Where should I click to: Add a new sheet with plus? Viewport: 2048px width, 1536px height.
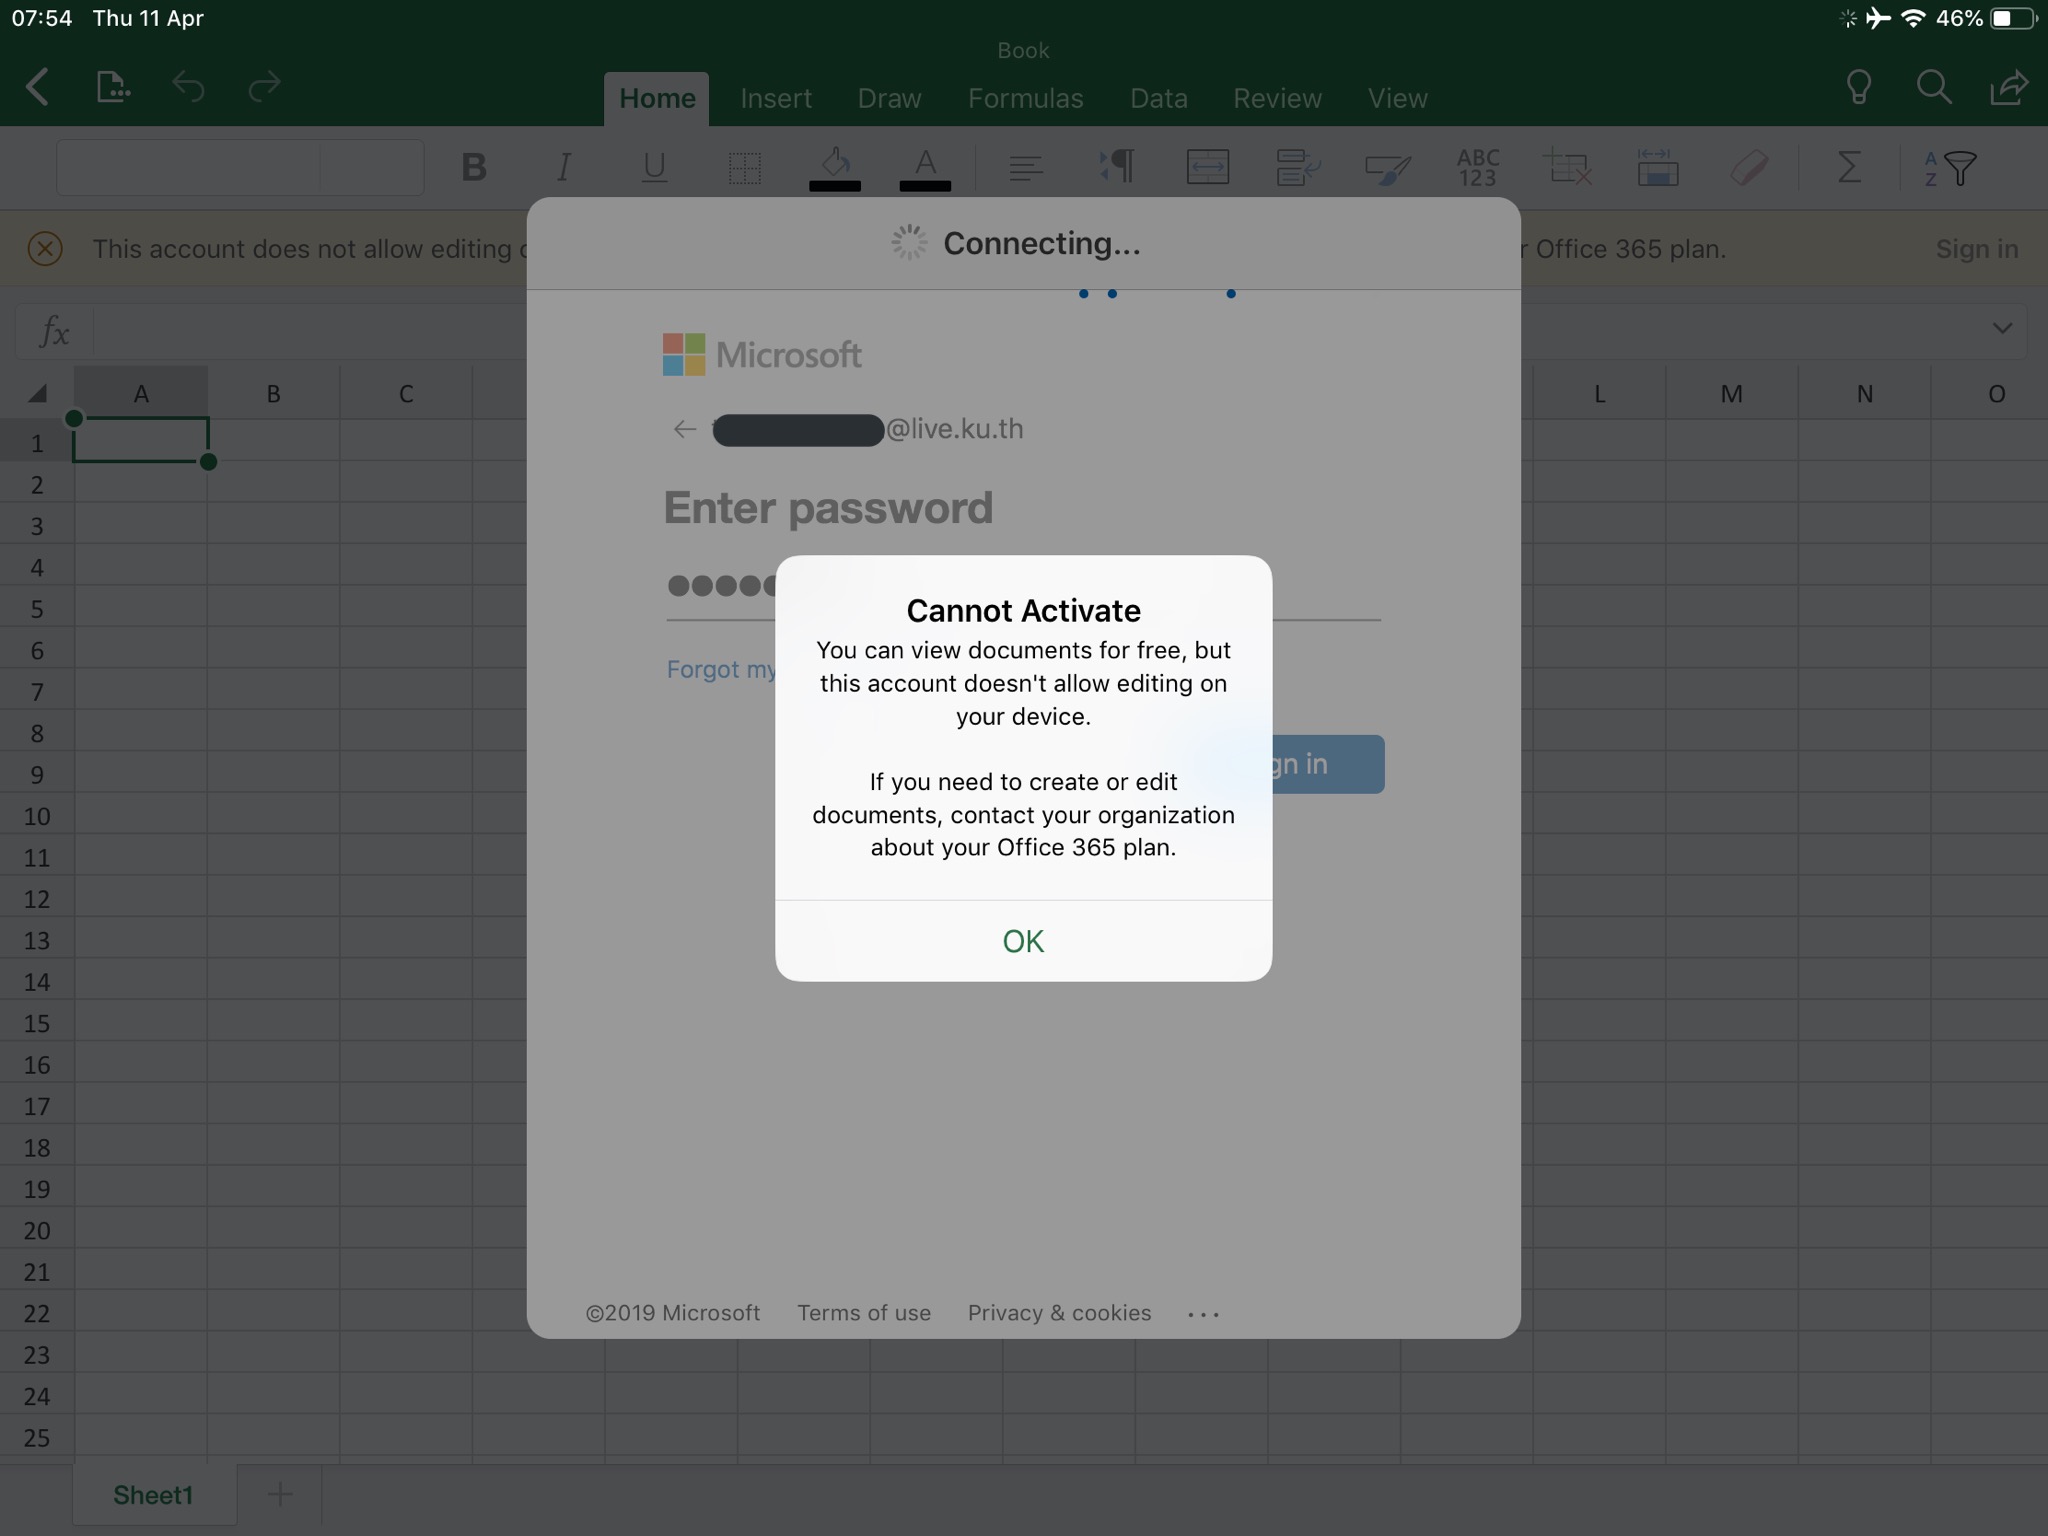coord(281,1495)
